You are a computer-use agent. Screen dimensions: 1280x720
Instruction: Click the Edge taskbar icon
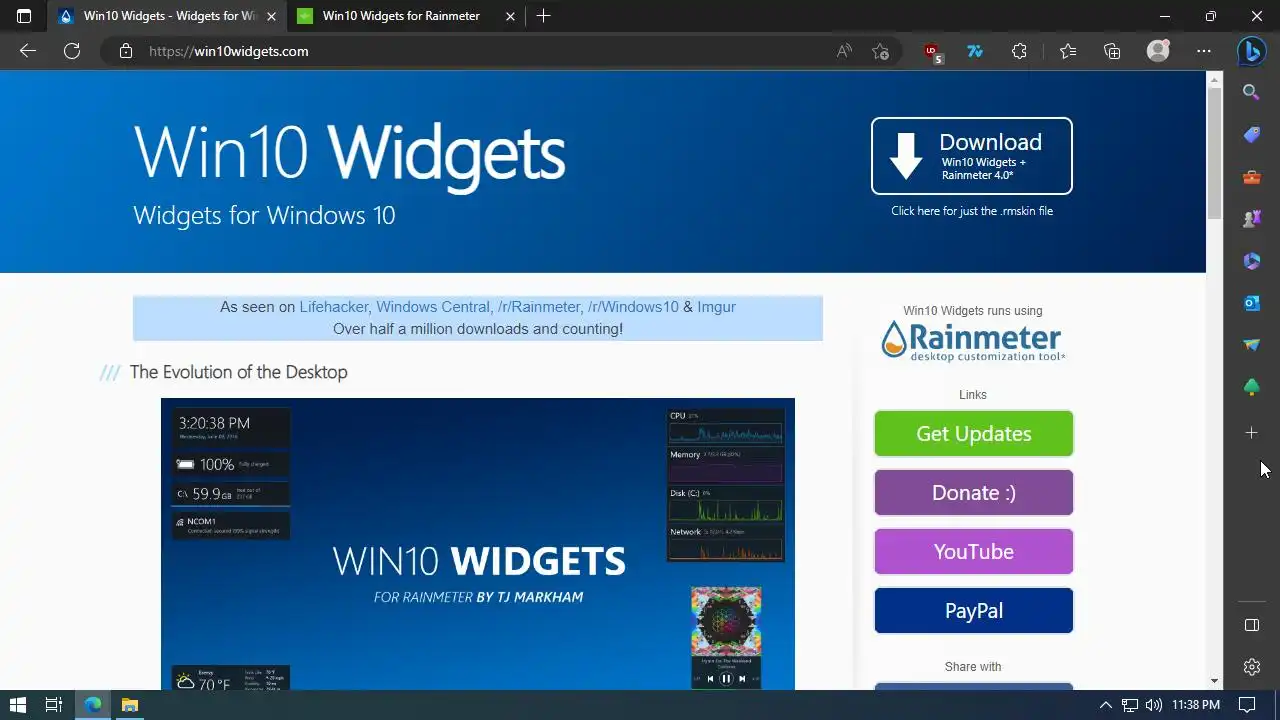pyautogui.click(x=92, y=705)
